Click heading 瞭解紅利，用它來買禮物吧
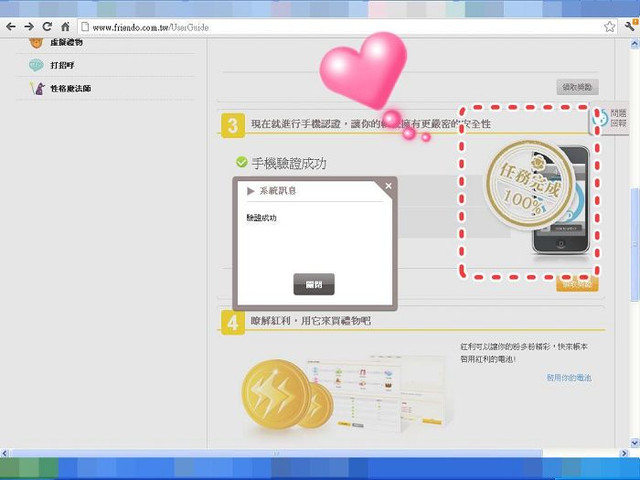This screenshot has width=640, height=480. [x=311, y=321]
